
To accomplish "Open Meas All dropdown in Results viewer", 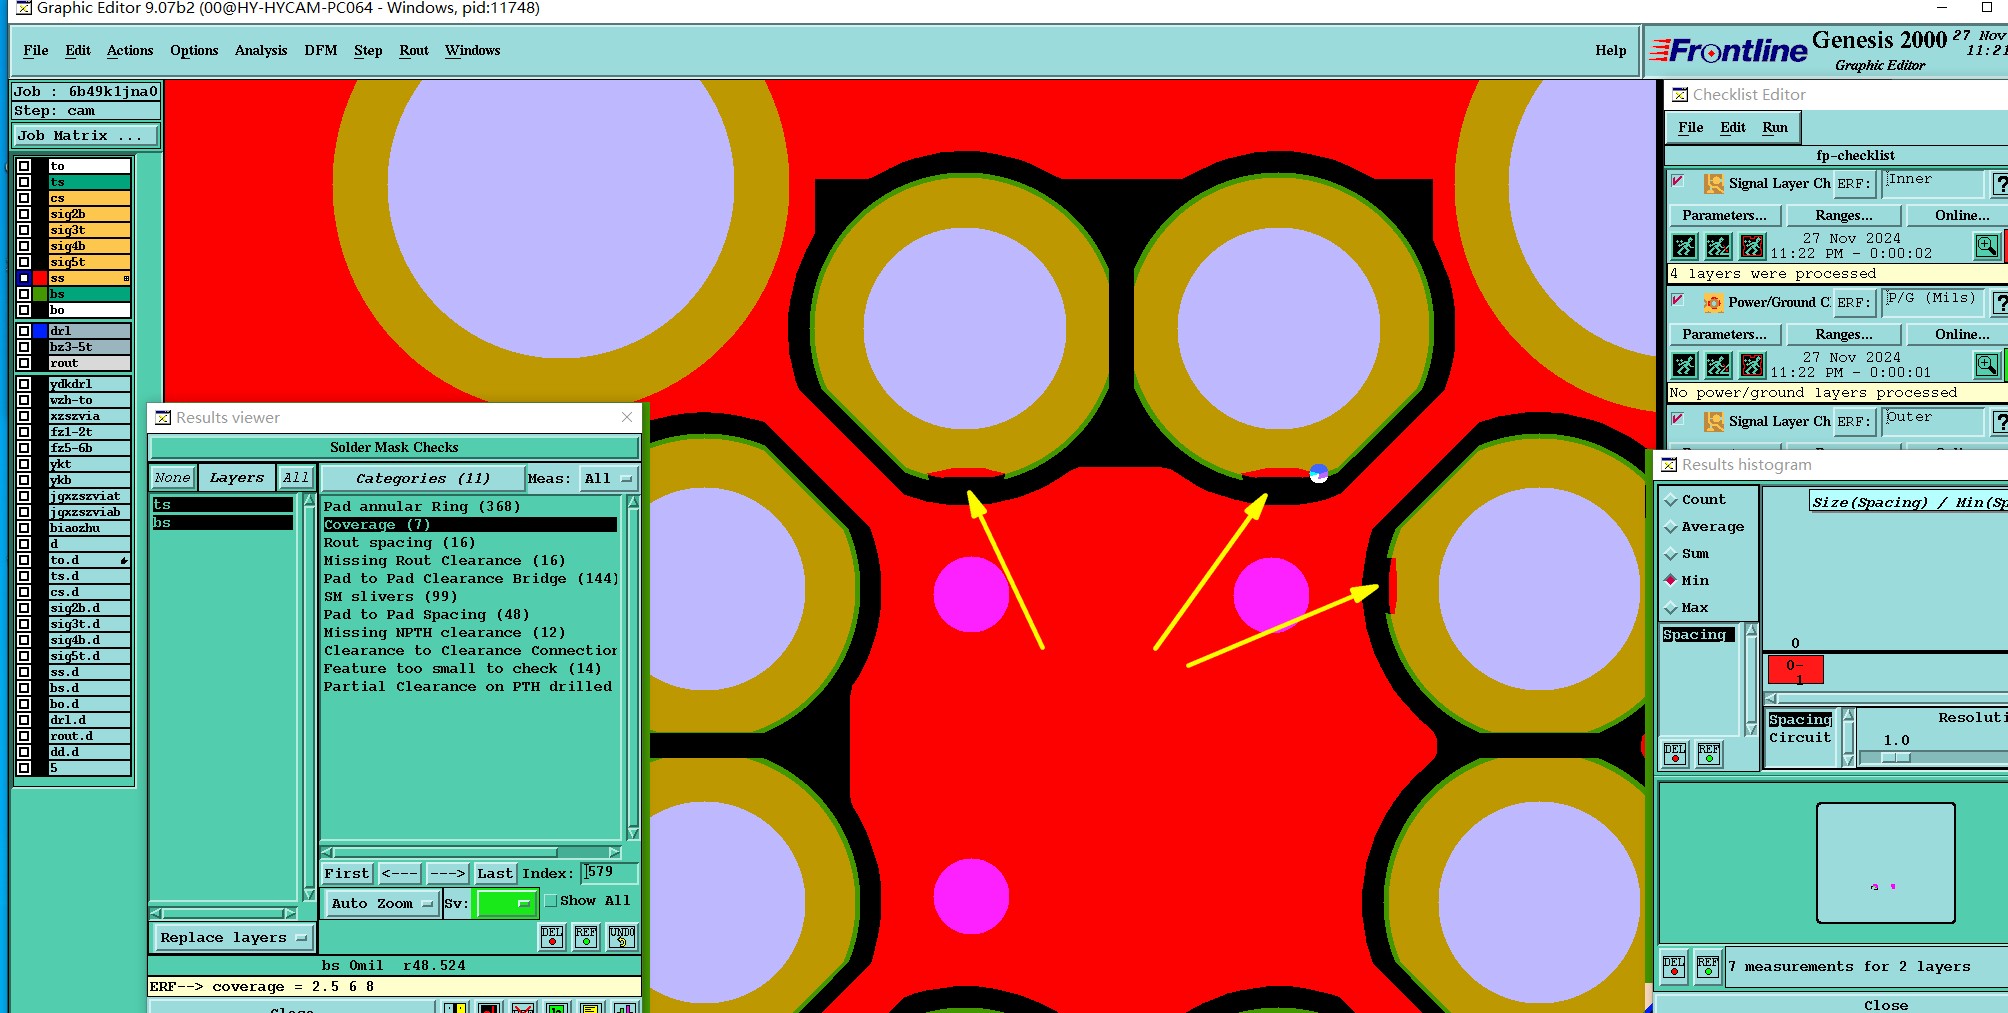I will pos(608,479).
